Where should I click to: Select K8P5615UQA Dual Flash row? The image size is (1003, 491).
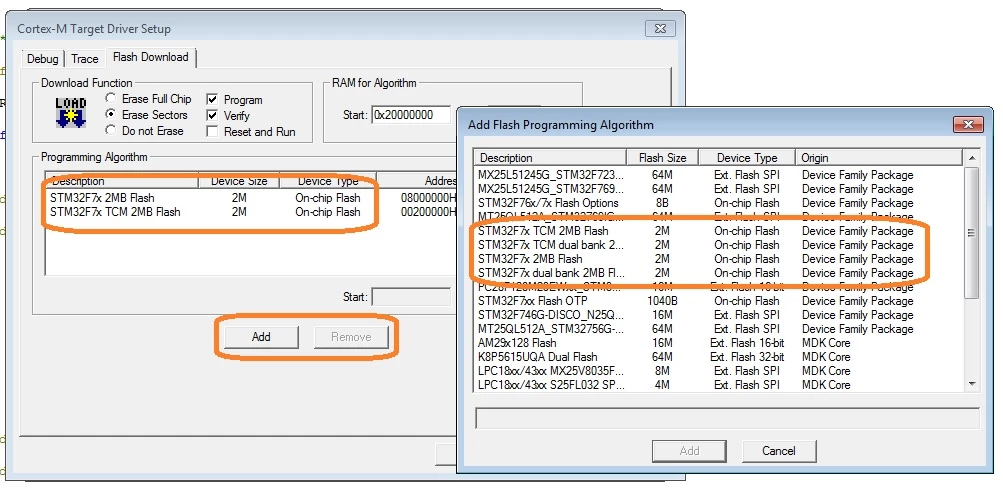[718, 357]
